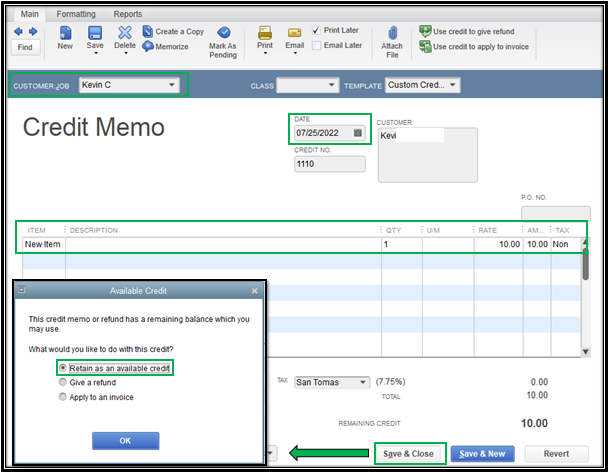Open the Customer:Job dropdown
609x472 pixels.
click(172, 85)
